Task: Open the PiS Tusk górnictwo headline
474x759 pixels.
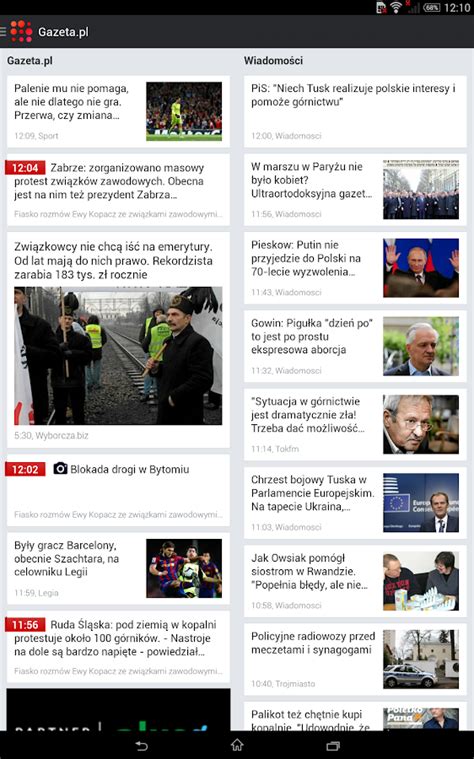Action: [x=355, y=111]
